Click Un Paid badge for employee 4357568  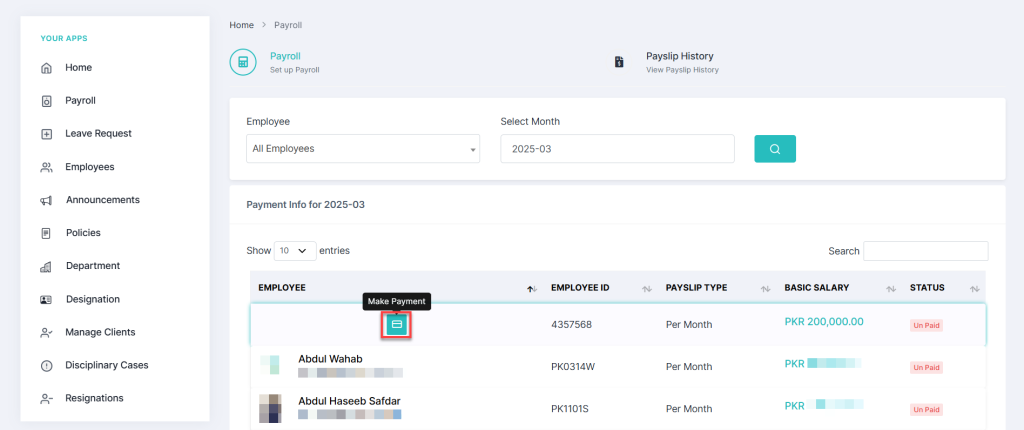[x=927, y=325]
